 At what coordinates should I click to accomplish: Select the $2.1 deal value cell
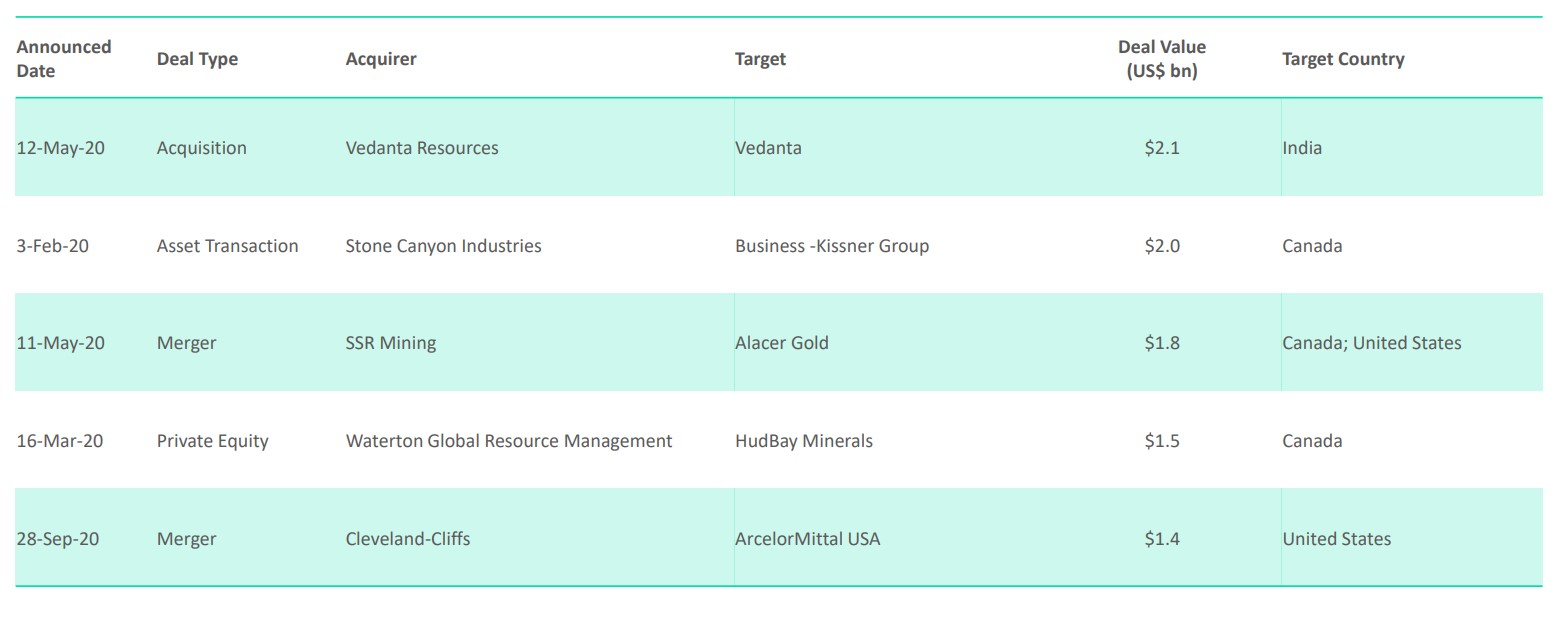[x=1162, y=148]
